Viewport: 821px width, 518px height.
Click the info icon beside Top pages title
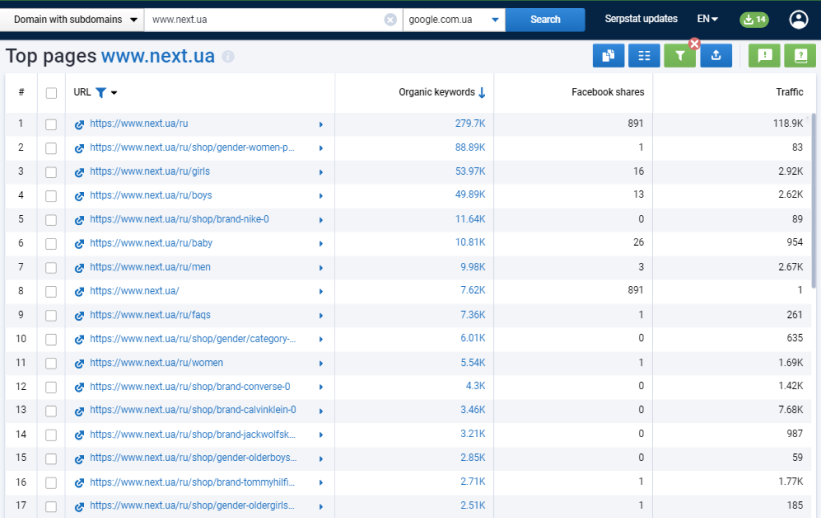point(228,56)
